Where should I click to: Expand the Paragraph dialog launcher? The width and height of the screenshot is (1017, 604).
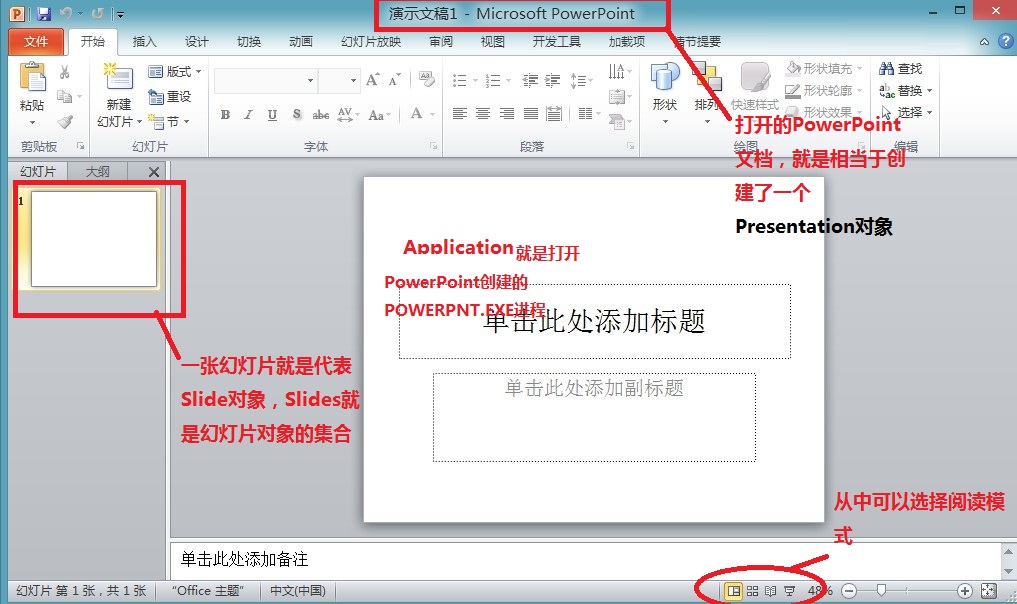(630, 147)
